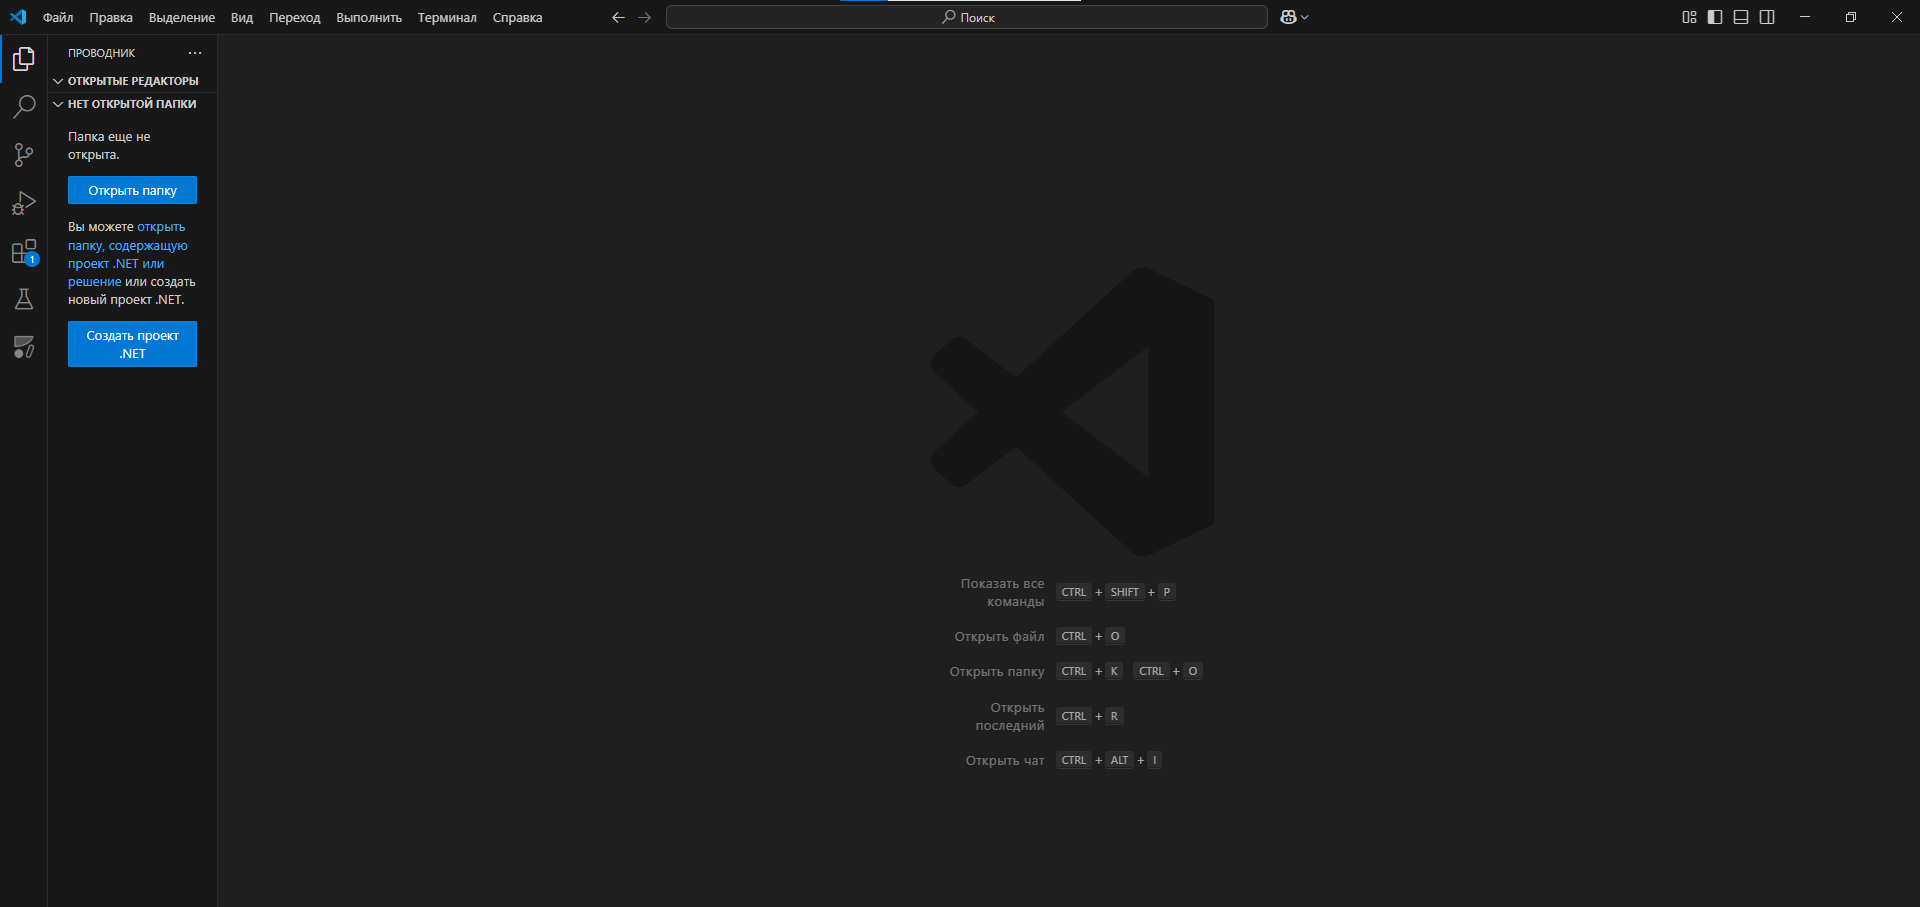
Task: Click the 'Открыть папку' watermark hint text
Action: click(997, 671)
